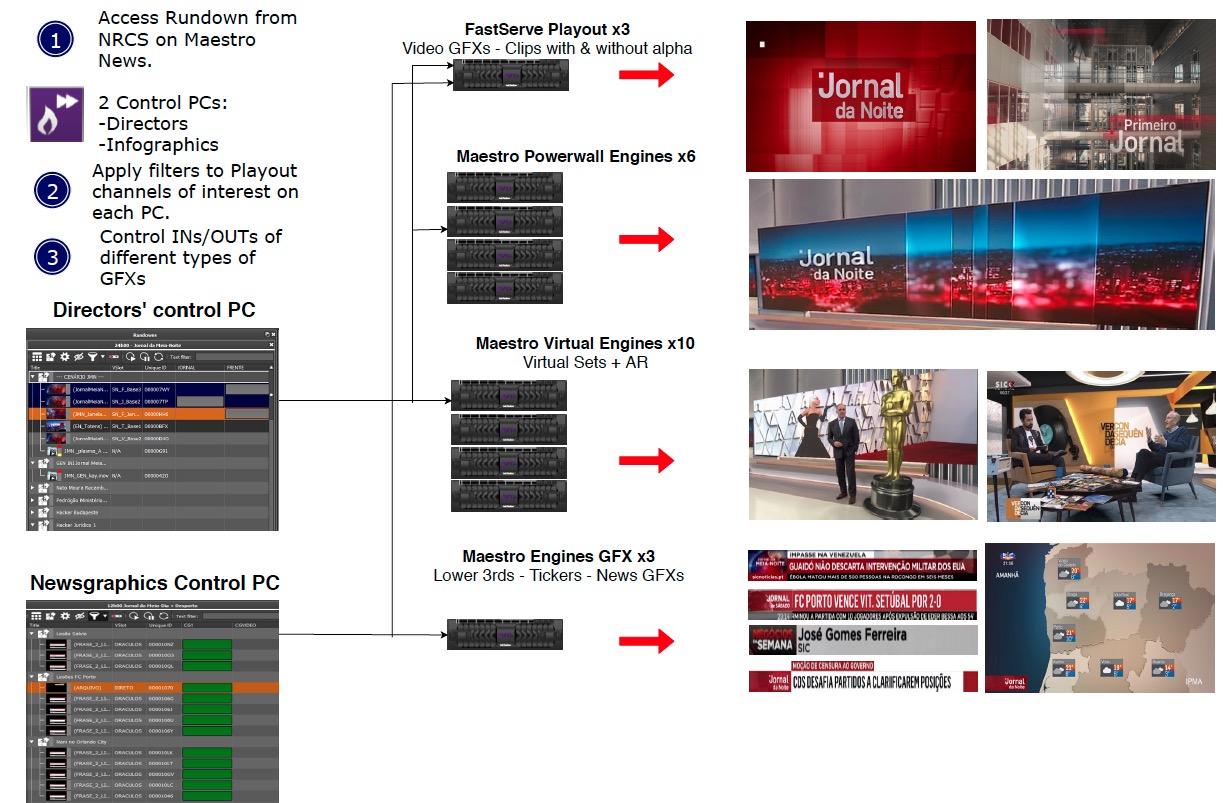The width and height of the screenshot is (1227, 803).
Task: Open column layout grid icon in Directors' rundown
Action: pos(37,357)
